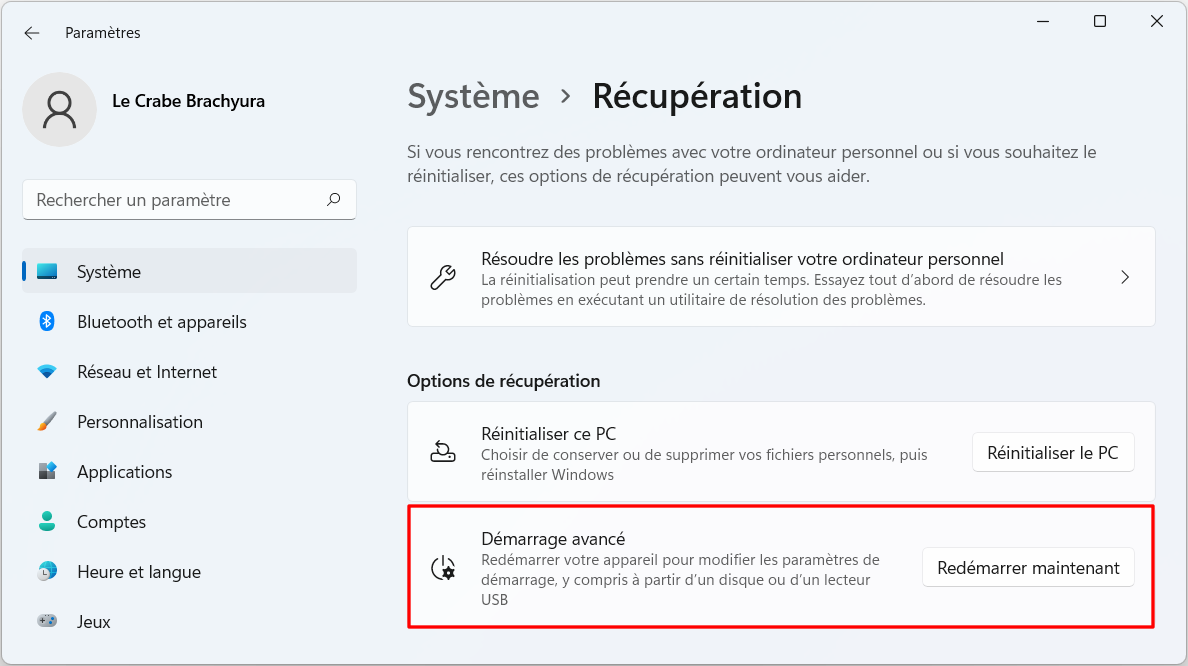Click the search magnifier icon
Viewport: 1188px width, 666px height.
click(333, 199)
